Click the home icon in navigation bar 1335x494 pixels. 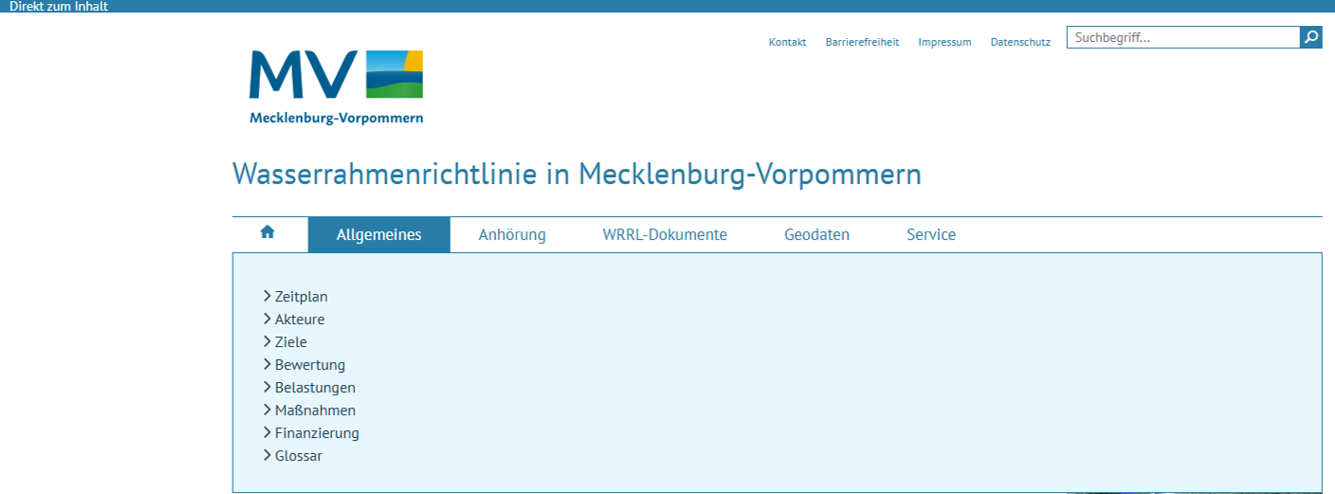pos(267,233)
